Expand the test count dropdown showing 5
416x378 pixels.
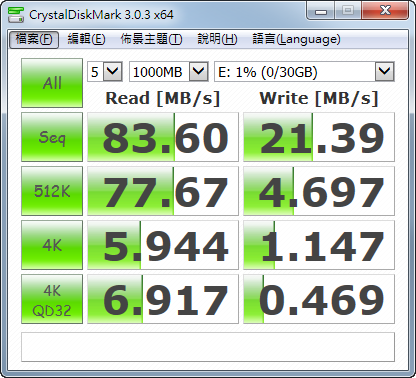(105, 71)
